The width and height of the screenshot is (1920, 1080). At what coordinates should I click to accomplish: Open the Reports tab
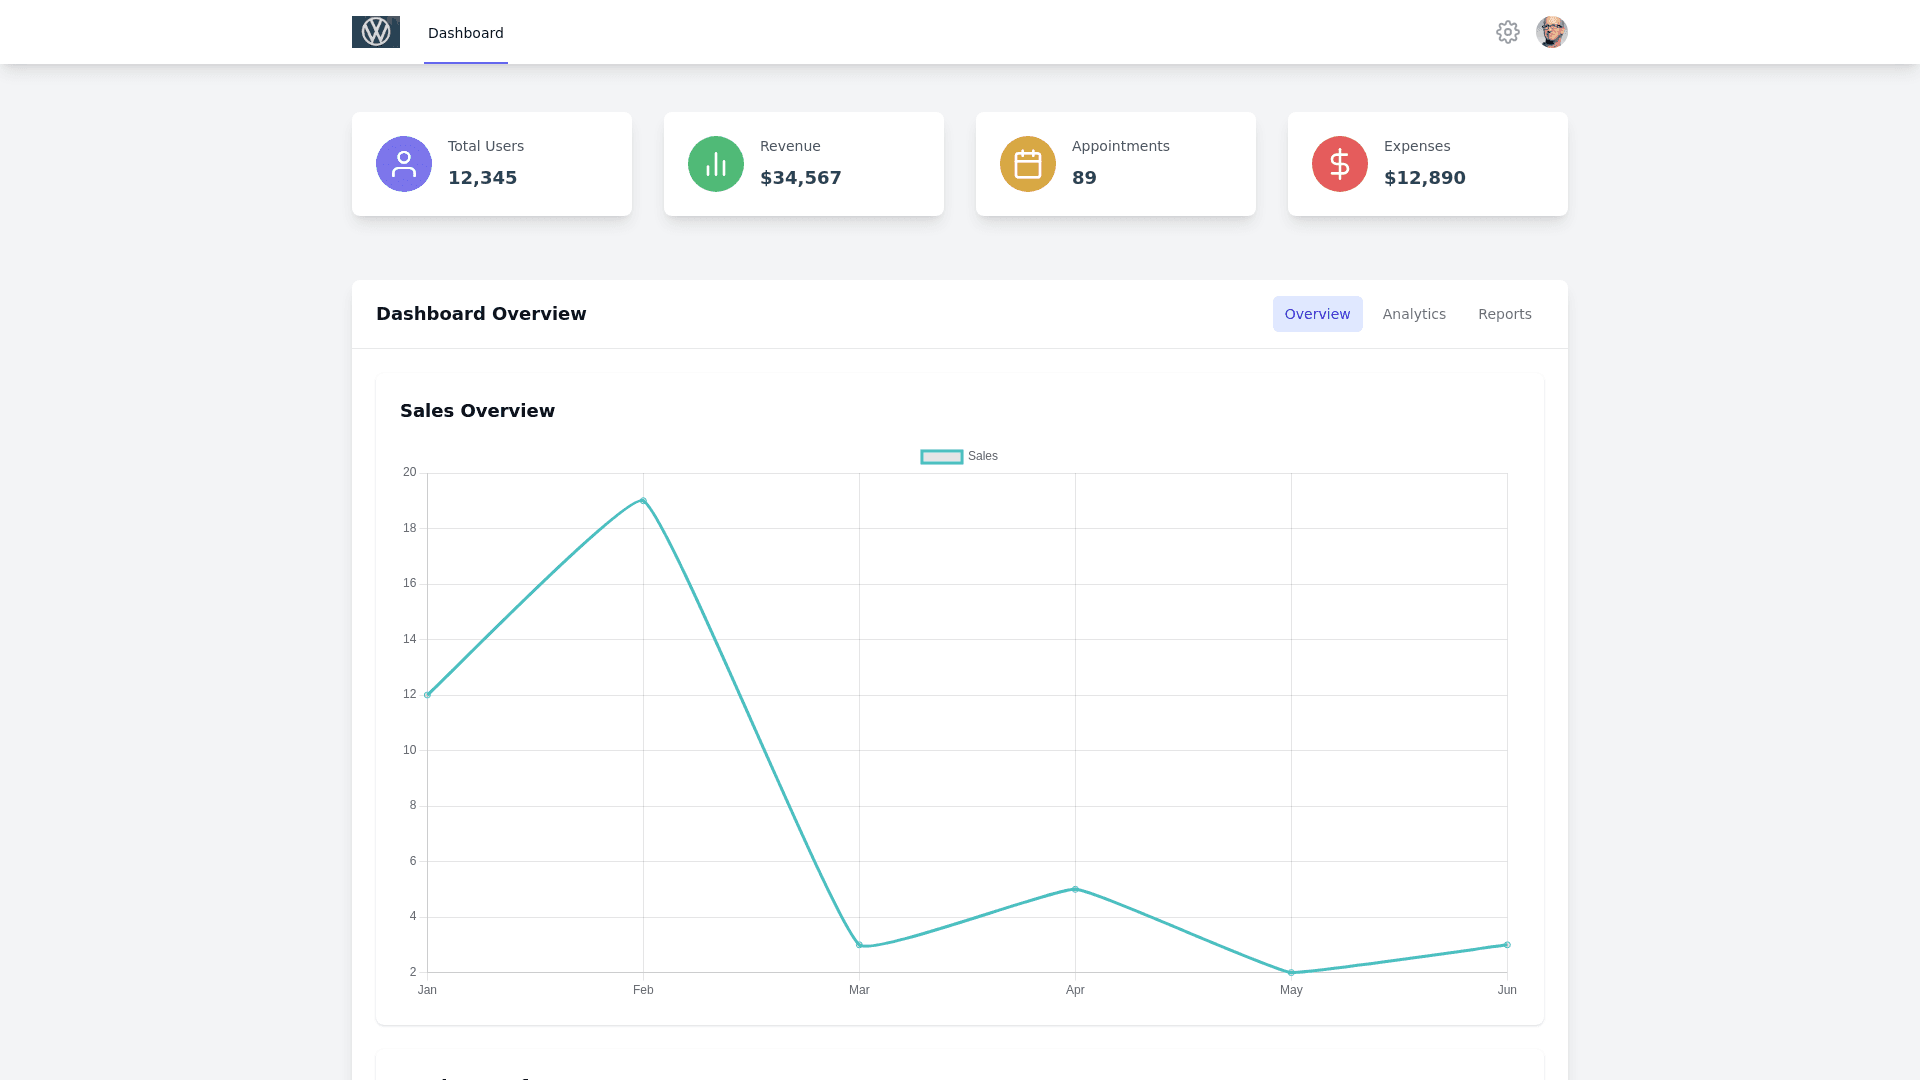pyautogui.click(x=1504, y=314)
